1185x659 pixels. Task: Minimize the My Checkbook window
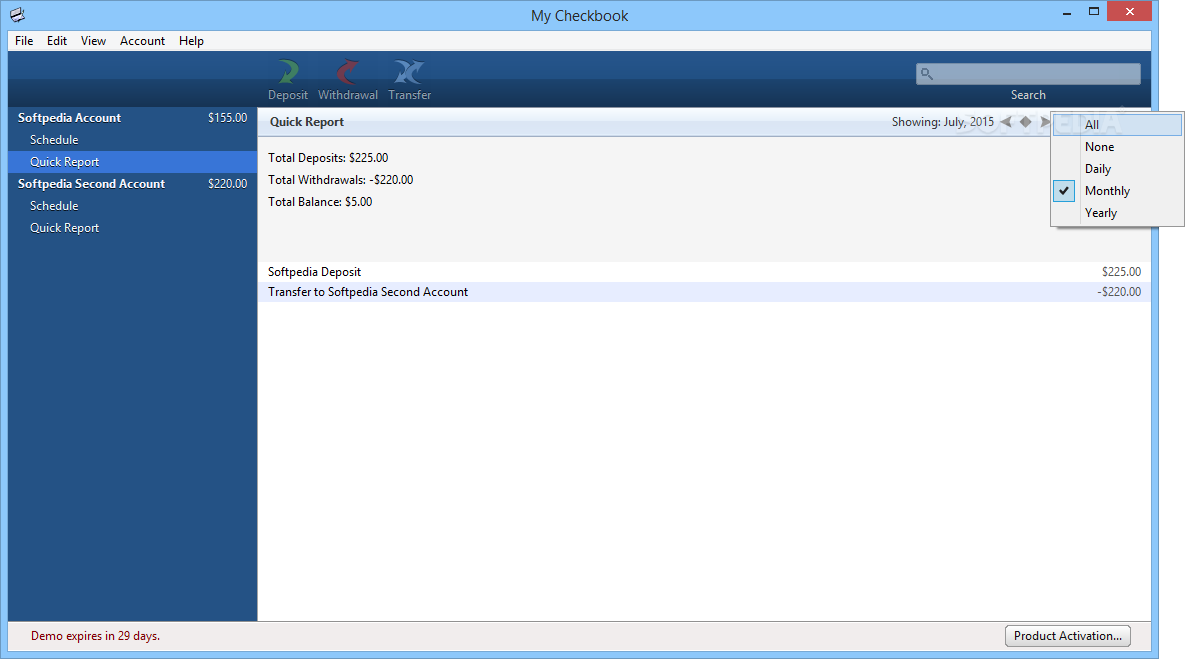click(1067, 12)
